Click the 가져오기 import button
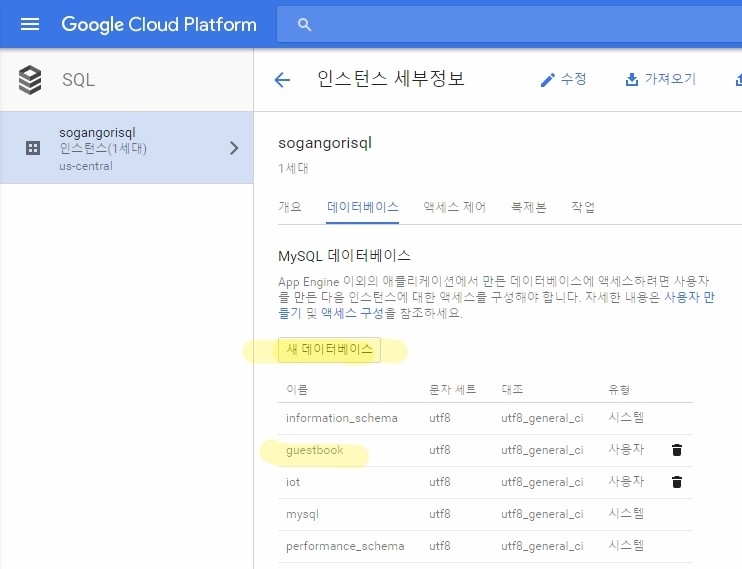This screenshot has width=742, height=569. coord(661,79)
